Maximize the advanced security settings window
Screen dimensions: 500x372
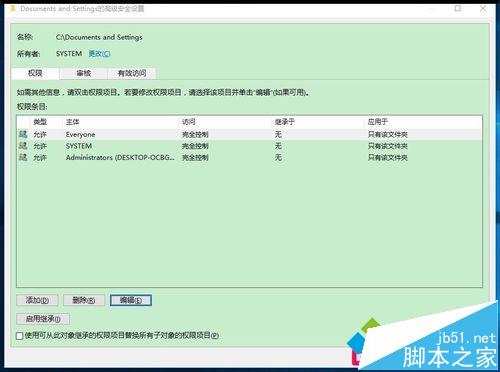click(x=458, y=8)
